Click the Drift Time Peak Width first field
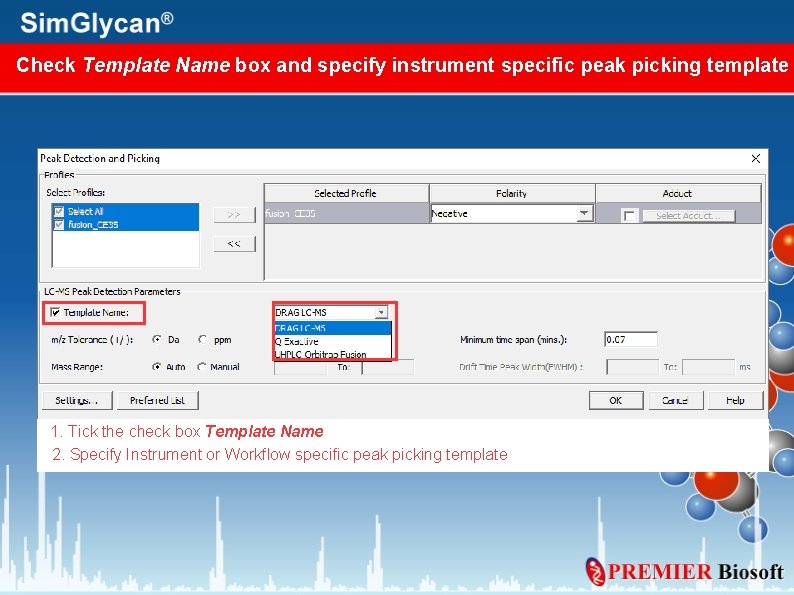The image size is (794, 595). point(632,367)
